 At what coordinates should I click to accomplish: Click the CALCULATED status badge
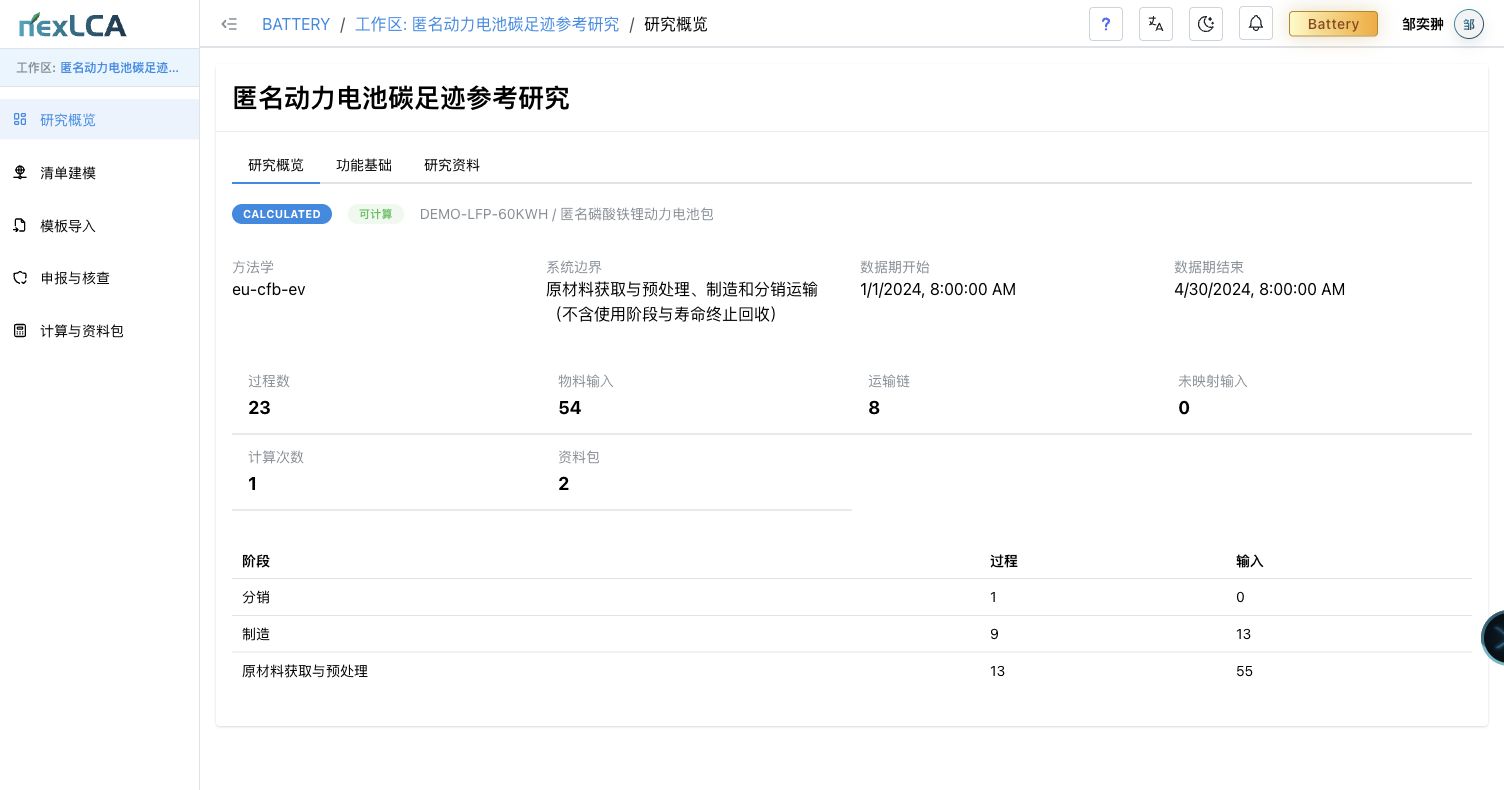tap(282, 214)
